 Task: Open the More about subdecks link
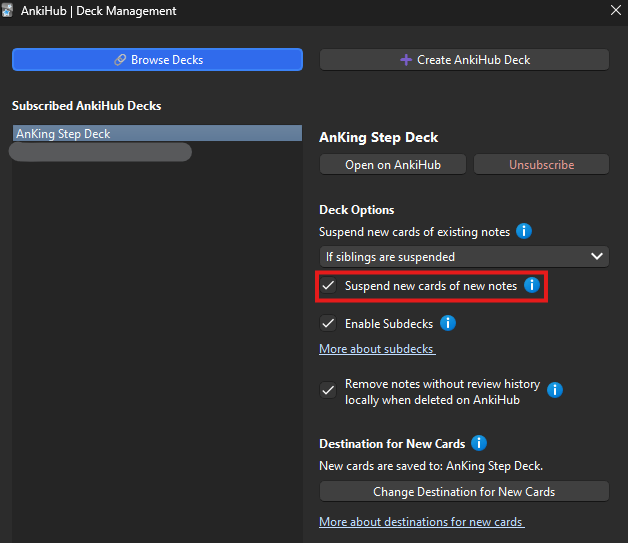point(377,349)
